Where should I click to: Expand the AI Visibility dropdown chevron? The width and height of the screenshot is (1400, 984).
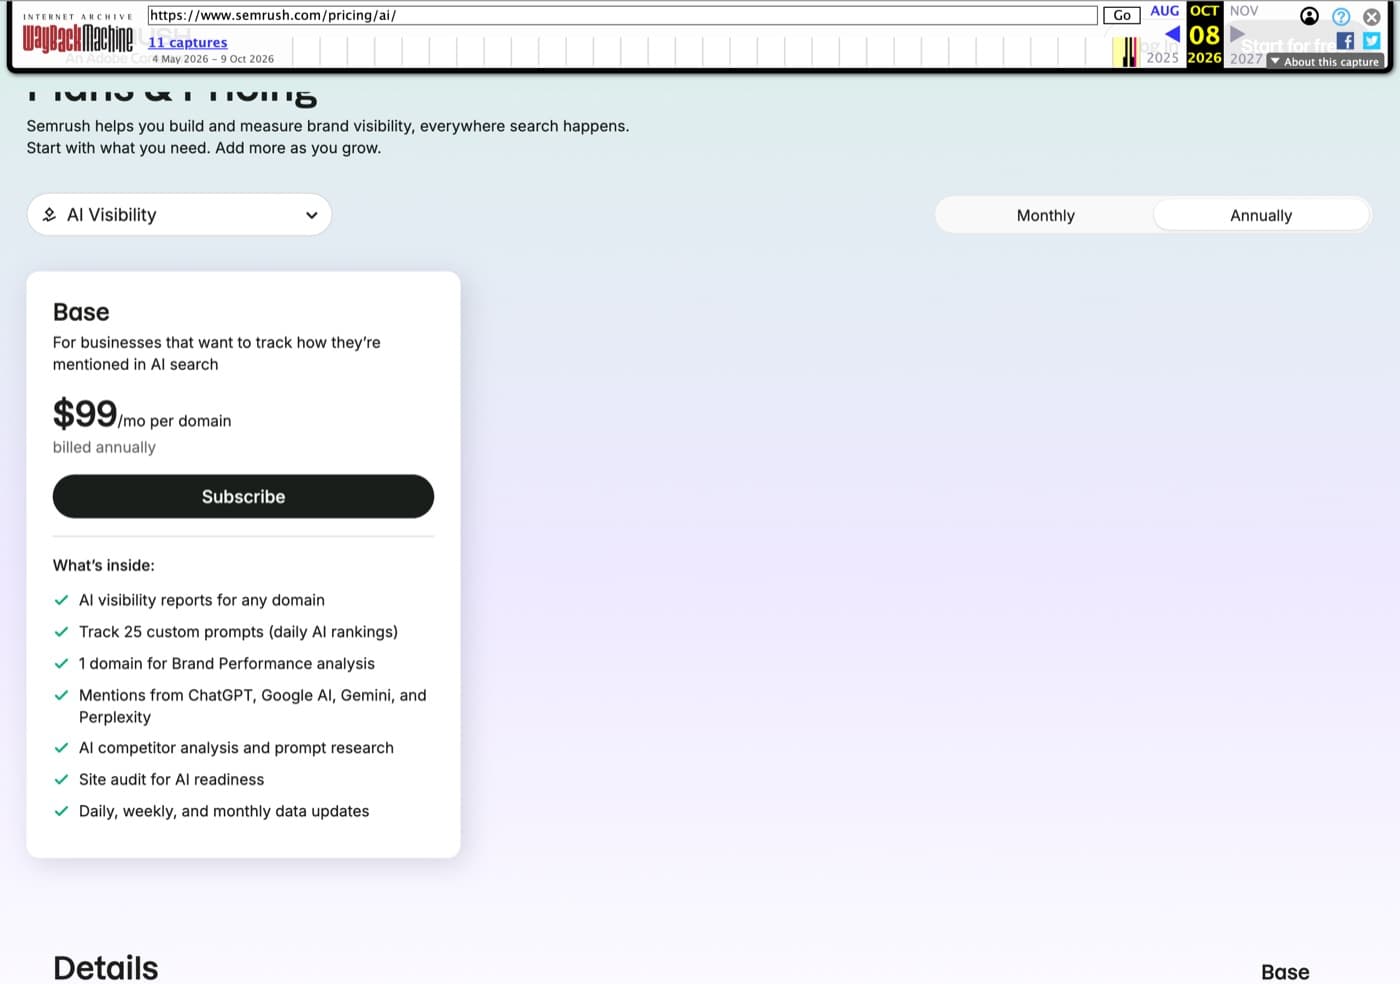pyautogui.click(x=312, y=215)
